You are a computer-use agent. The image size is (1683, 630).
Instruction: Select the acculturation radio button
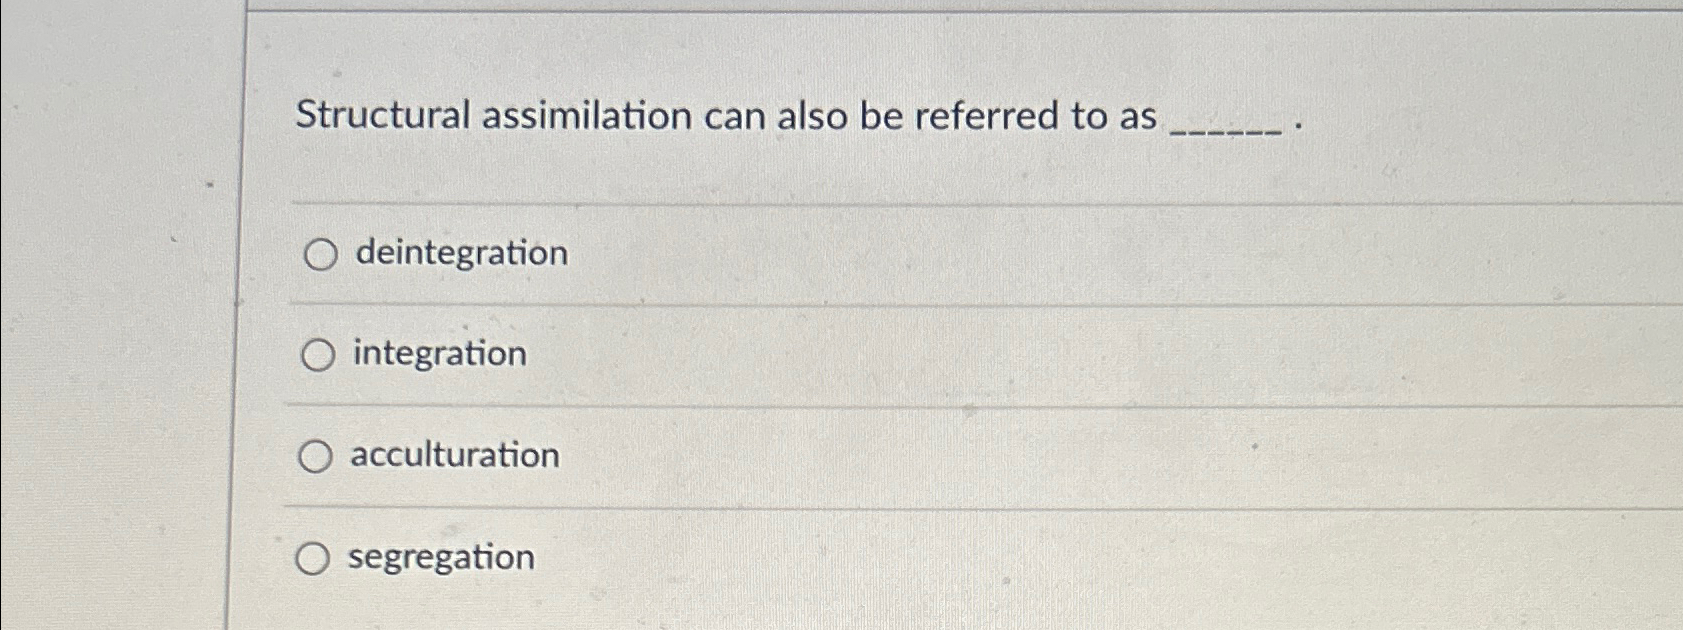tap(318, 456)
